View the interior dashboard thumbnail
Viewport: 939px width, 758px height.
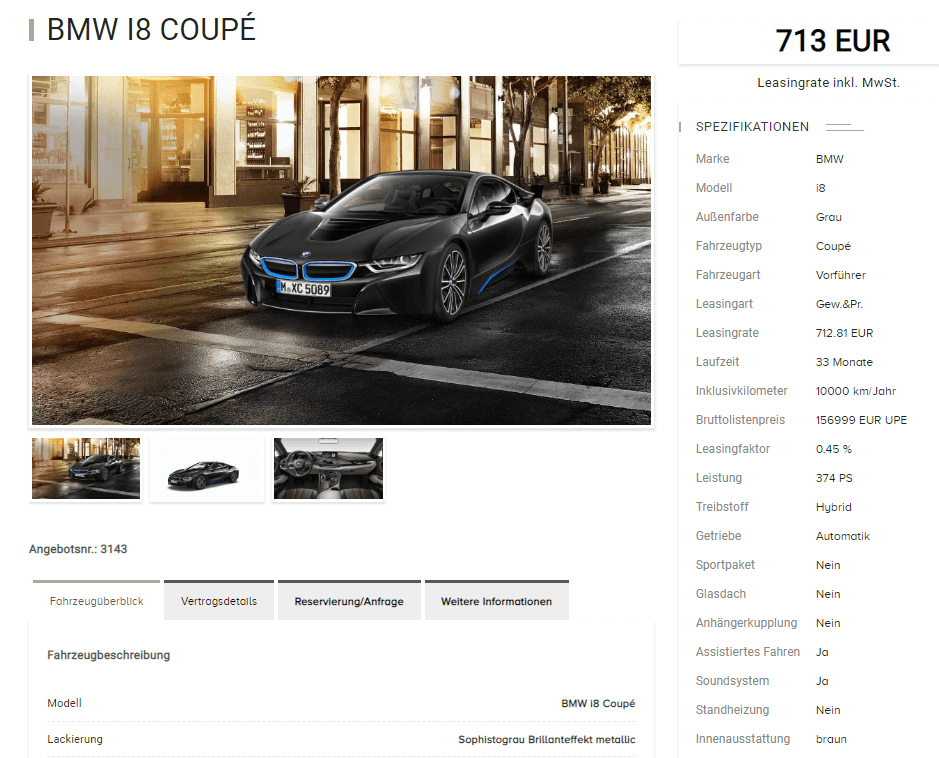(328, 468)
